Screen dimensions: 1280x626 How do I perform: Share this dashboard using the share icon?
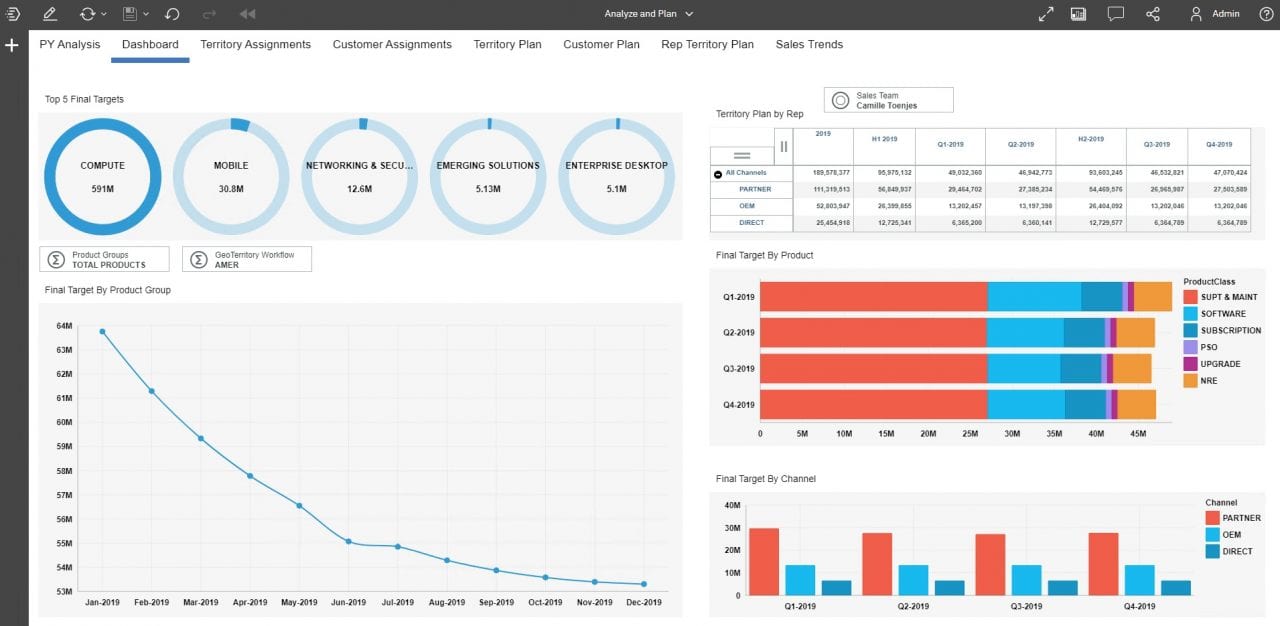click(x=1152, y=13)
